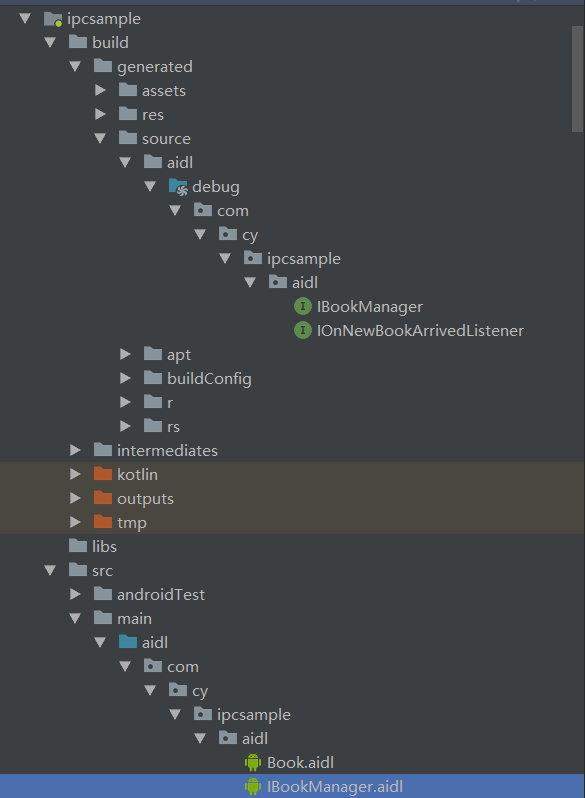This screenshot has width=585, height=798.
Task: Select the kotlin folder label
Action: (x=137, y=474)
